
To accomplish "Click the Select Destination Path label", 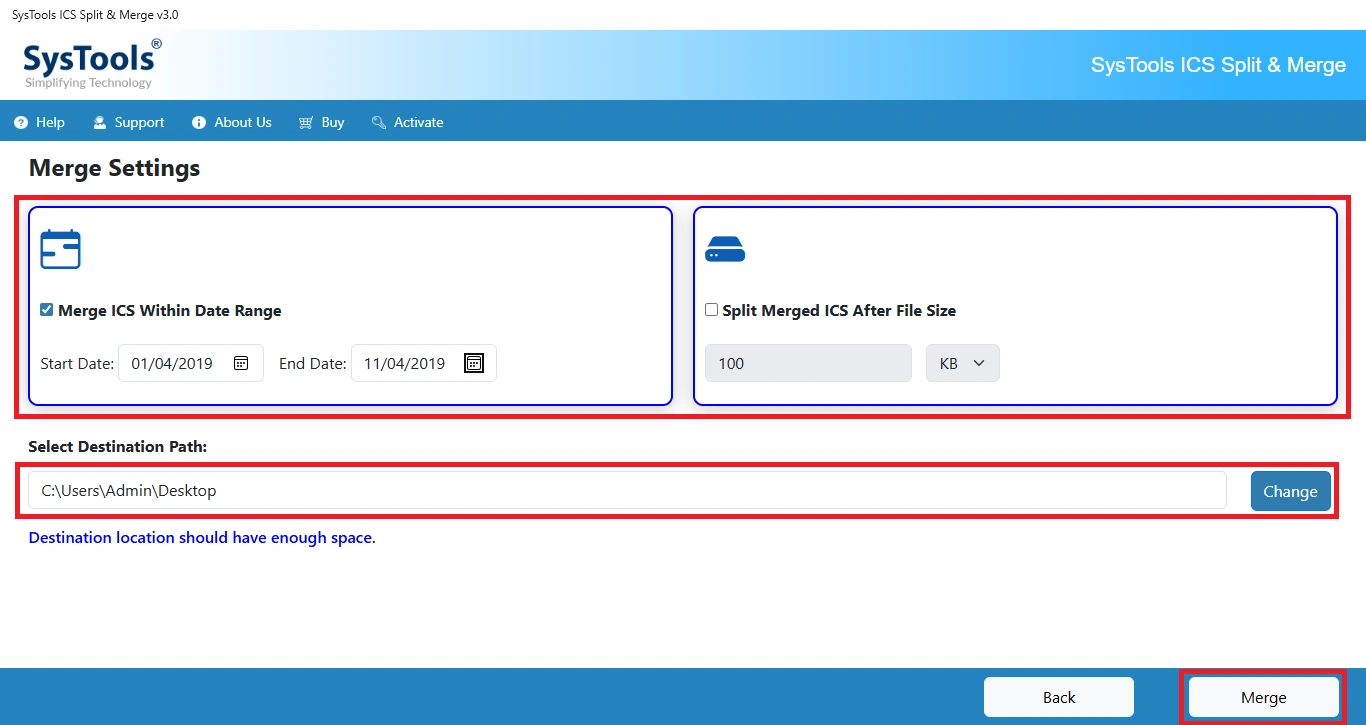I will (x=118, y=446).
